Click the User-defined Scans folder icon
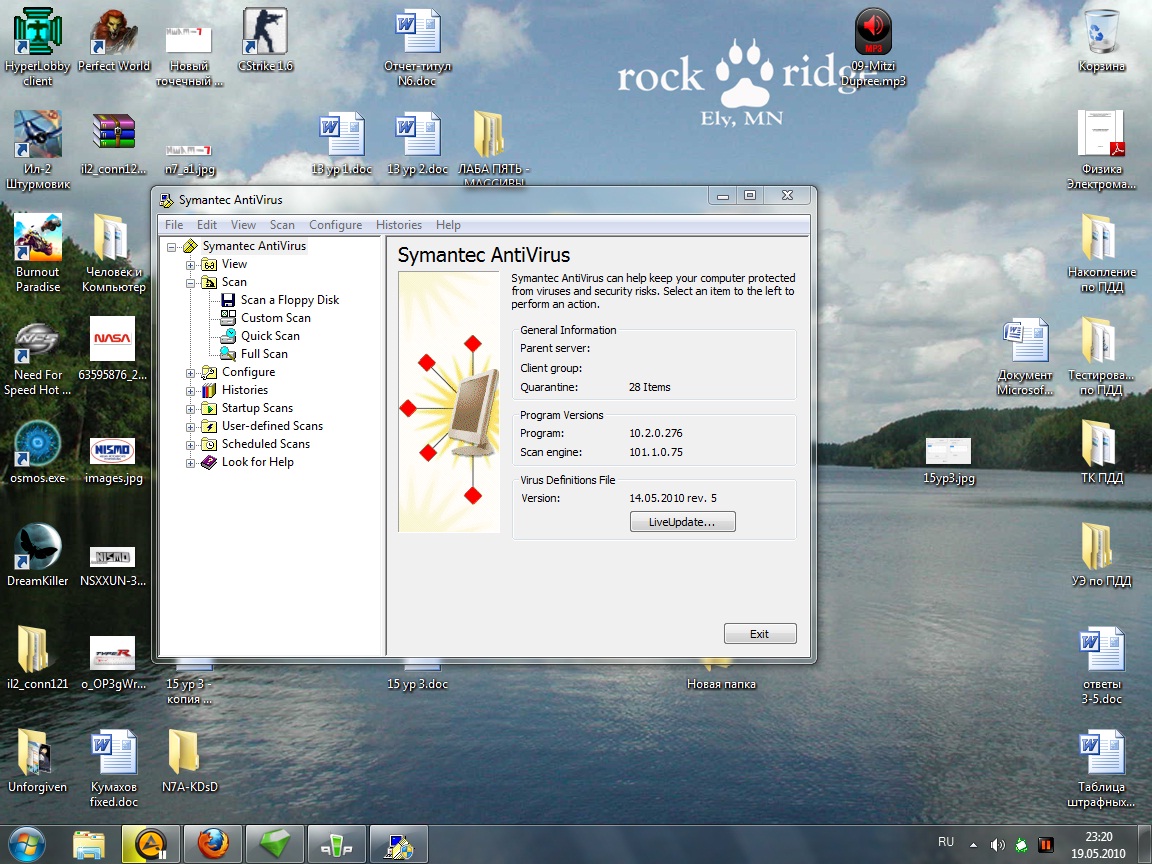Viewport: 1152px width, 864px height. [x=209, y=426]
